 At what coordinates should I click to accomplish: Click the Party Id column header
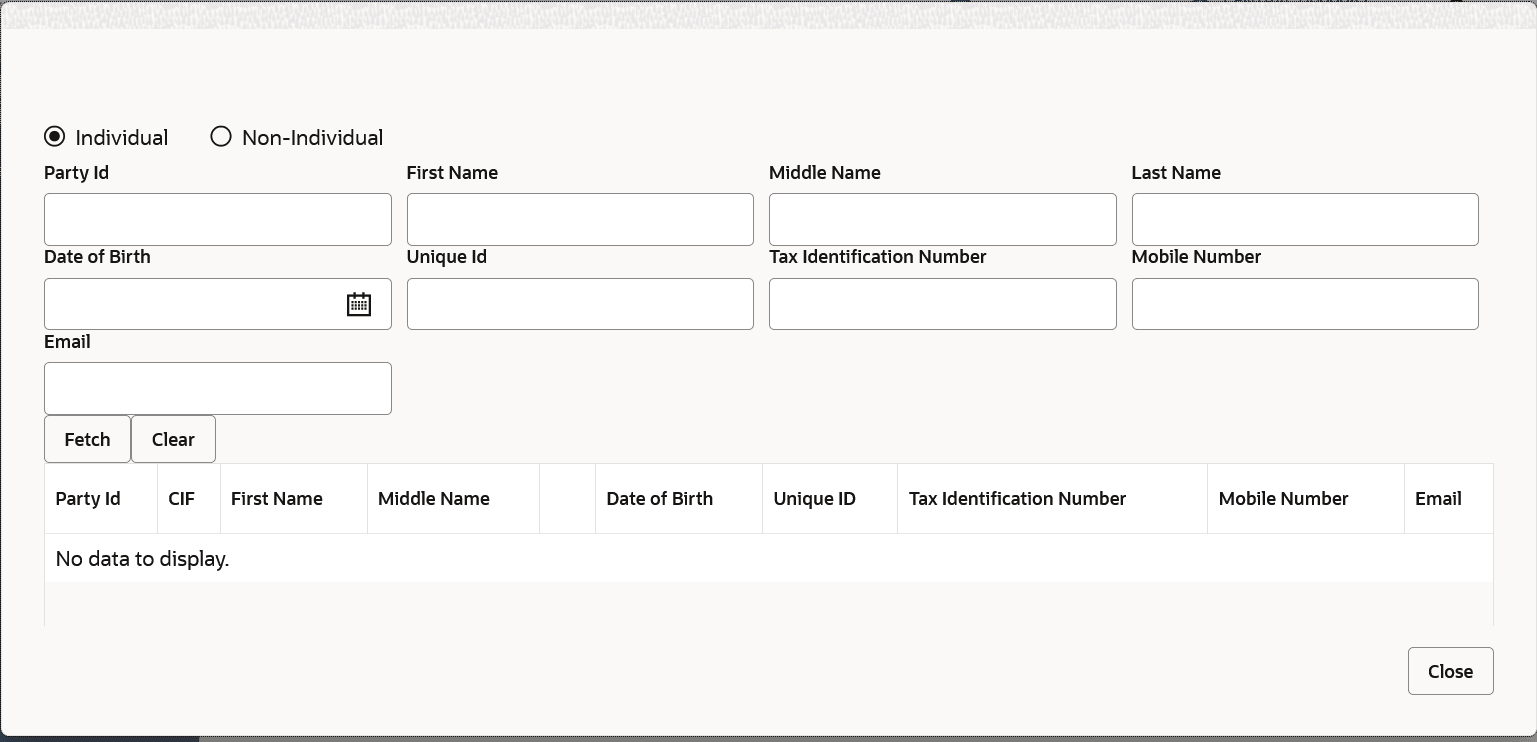88,499
